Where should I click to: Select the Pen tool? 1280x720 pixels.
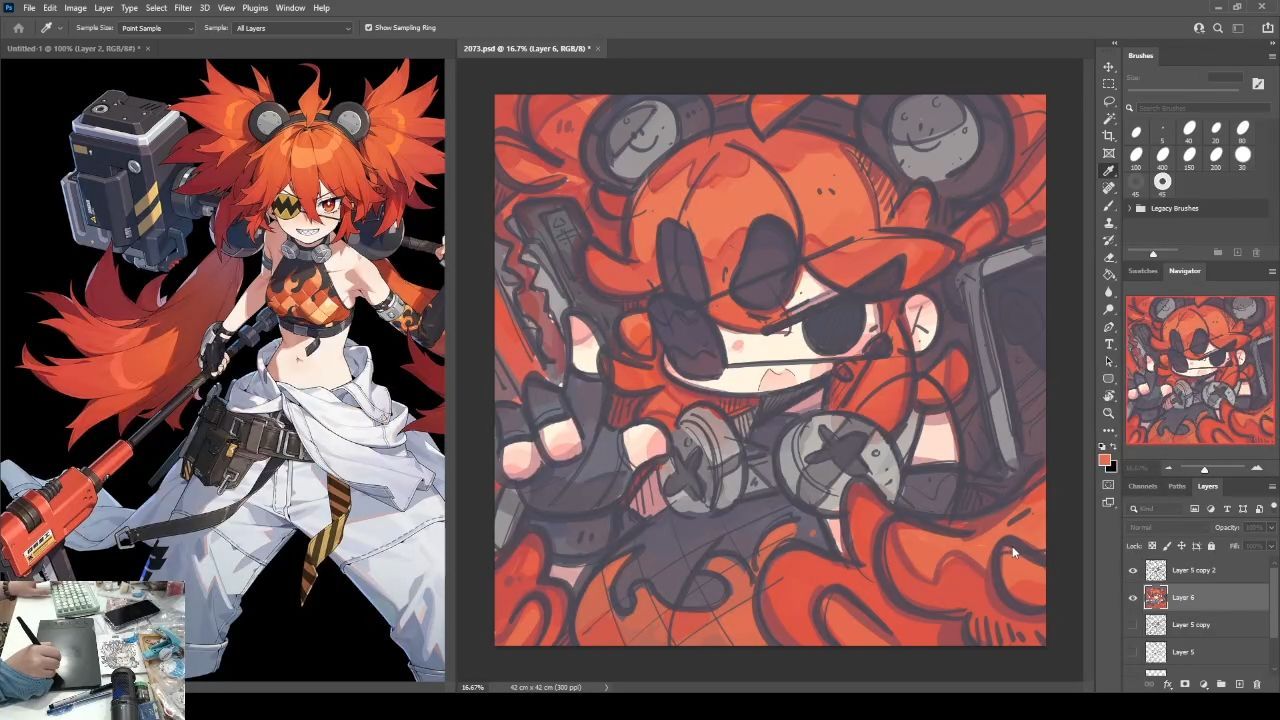(1108, 327)
